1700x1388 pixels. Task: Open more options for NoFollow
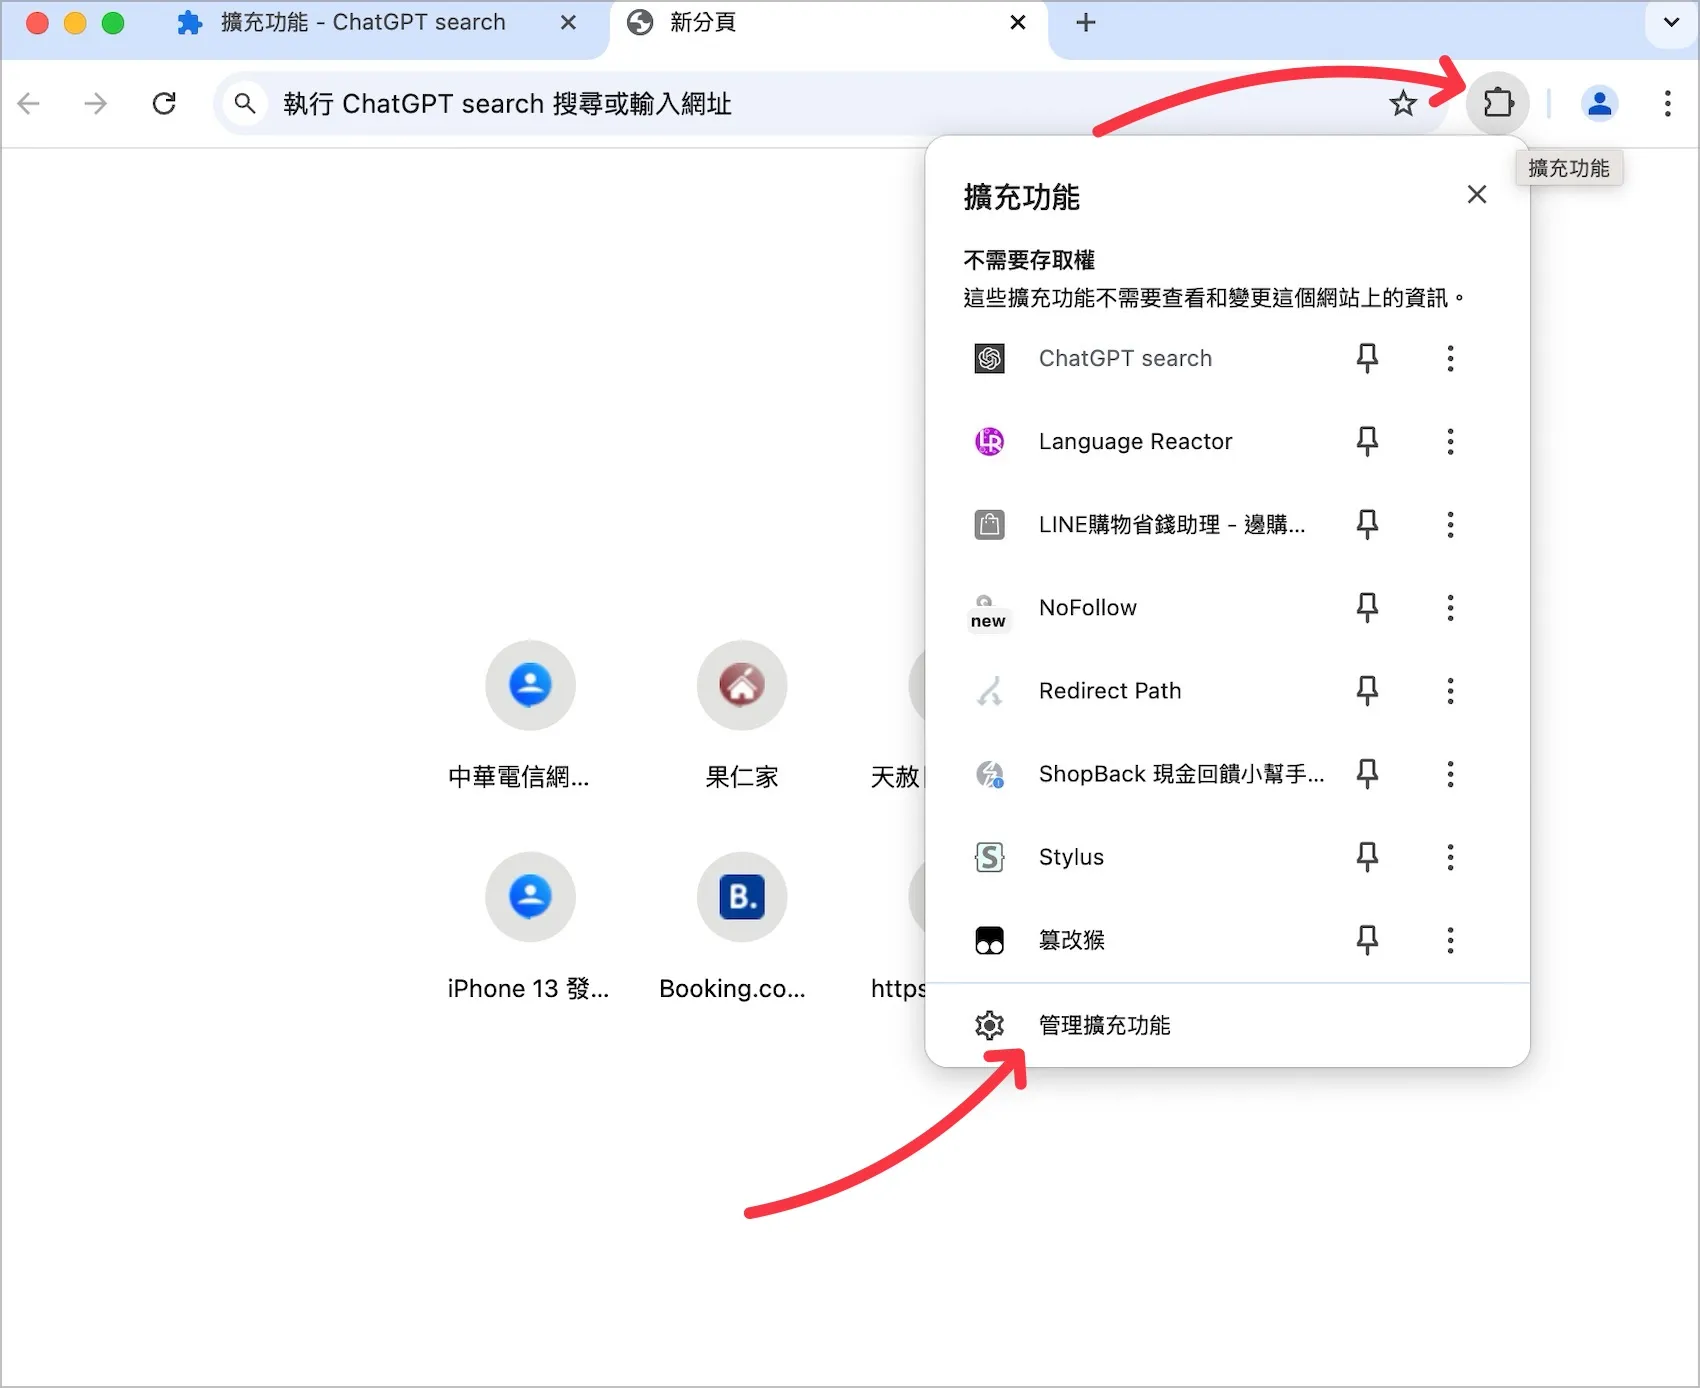click(1450, 607)
